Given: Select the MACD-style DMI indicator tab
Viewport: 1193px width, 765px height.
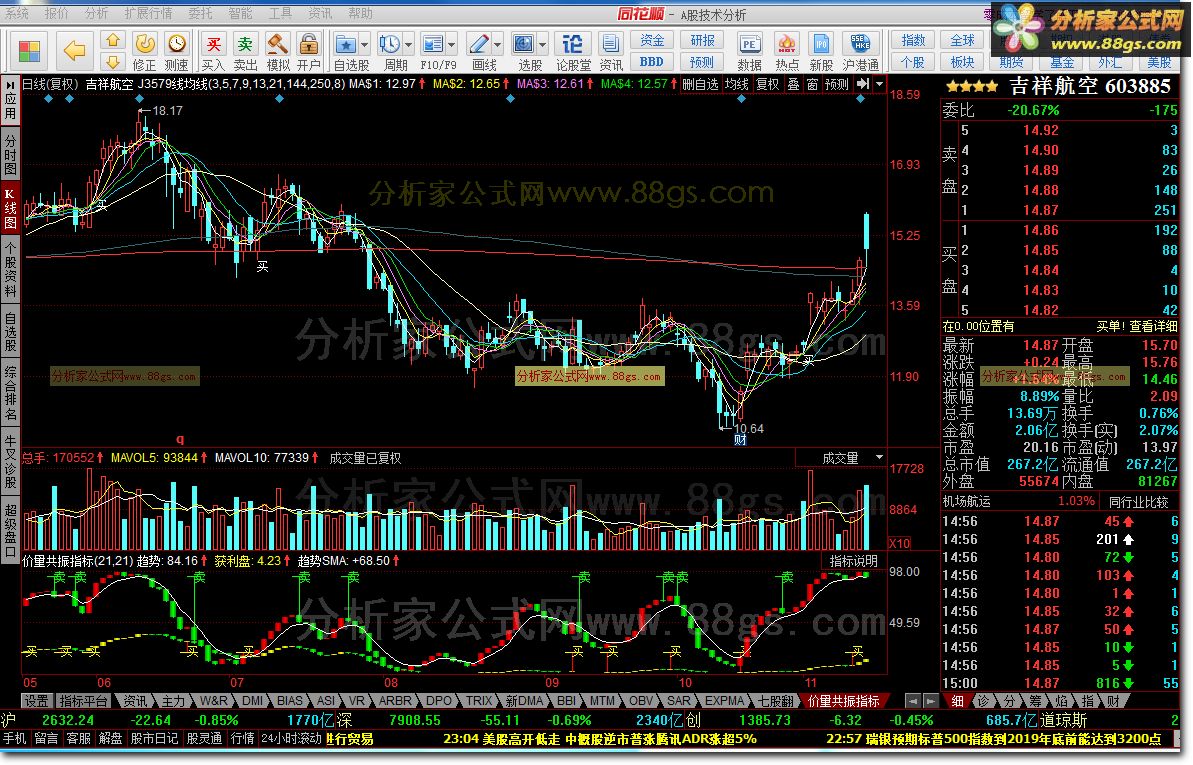Looking at the screenshot, I should click(x=252, y=700).
